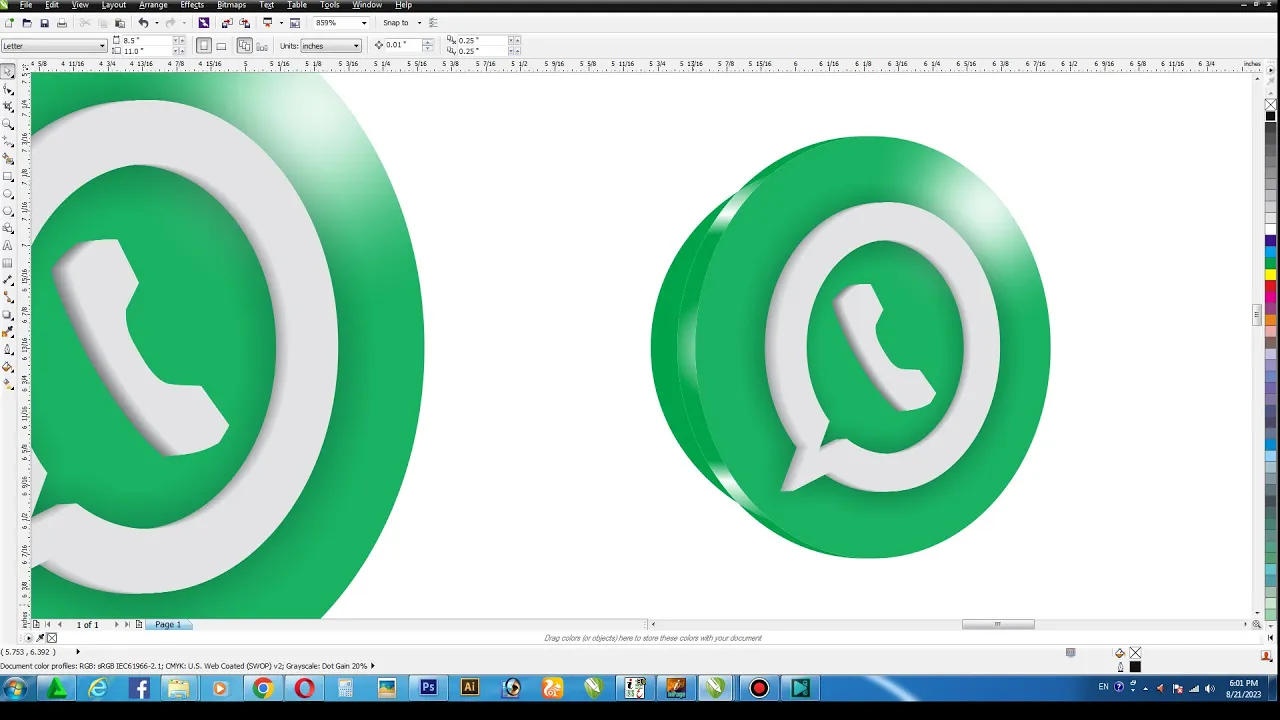Select the Connector tool

pyautogui.click(x=9, y=297)
